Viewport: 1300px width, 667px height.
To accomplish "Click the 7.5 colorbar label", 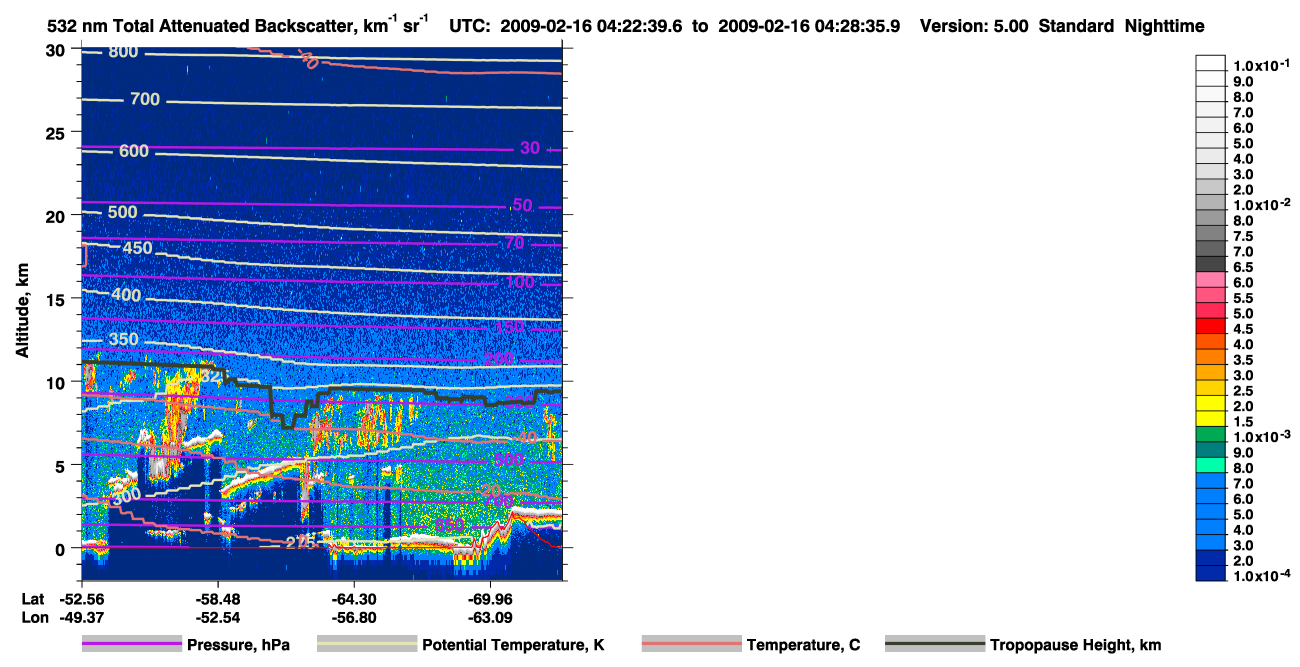I will [1243, 236].
